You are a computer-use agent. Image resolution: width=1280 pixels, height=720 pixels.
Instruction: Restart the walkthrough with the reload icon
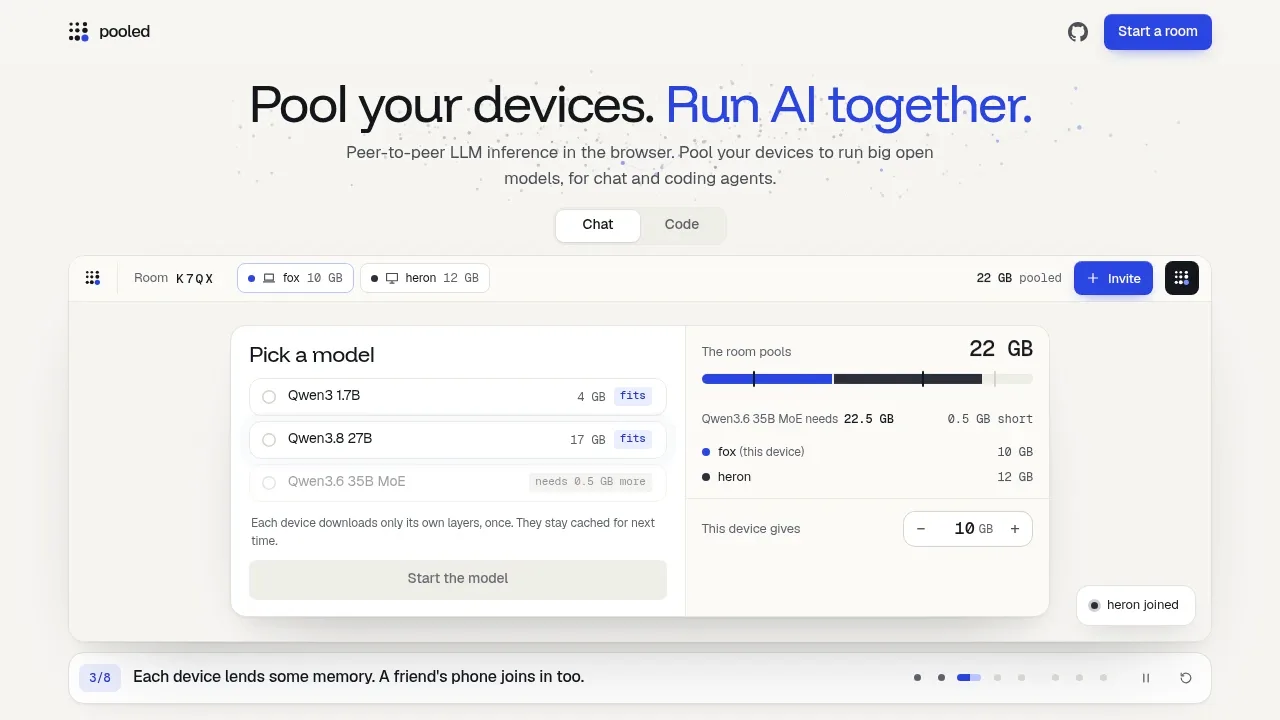point(1186,678)
